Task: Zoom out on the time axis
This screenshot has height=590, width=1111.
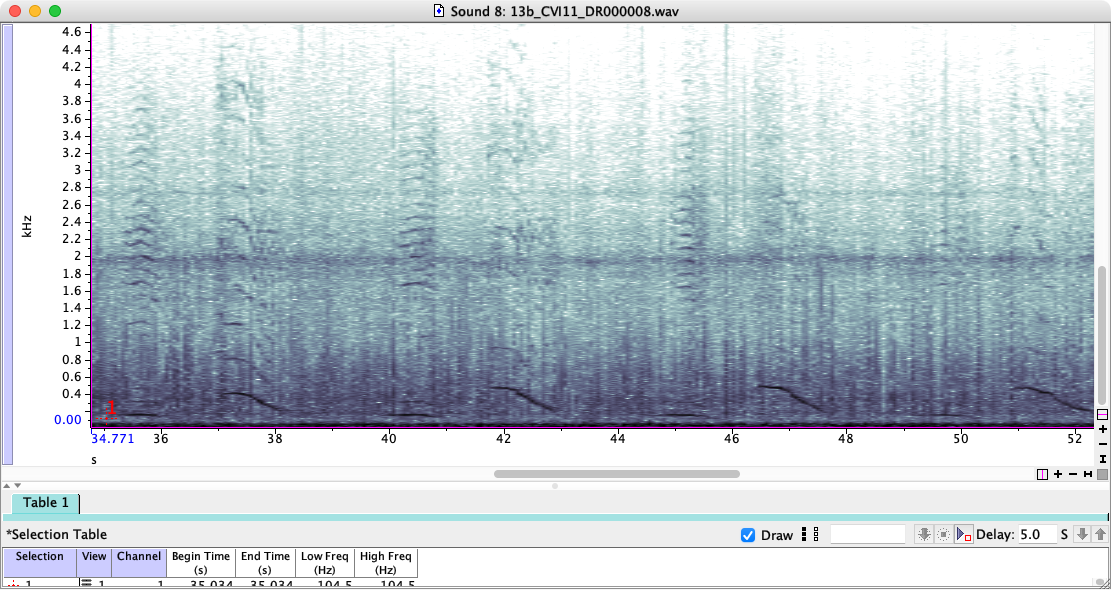Action: tap(1073, 474)
